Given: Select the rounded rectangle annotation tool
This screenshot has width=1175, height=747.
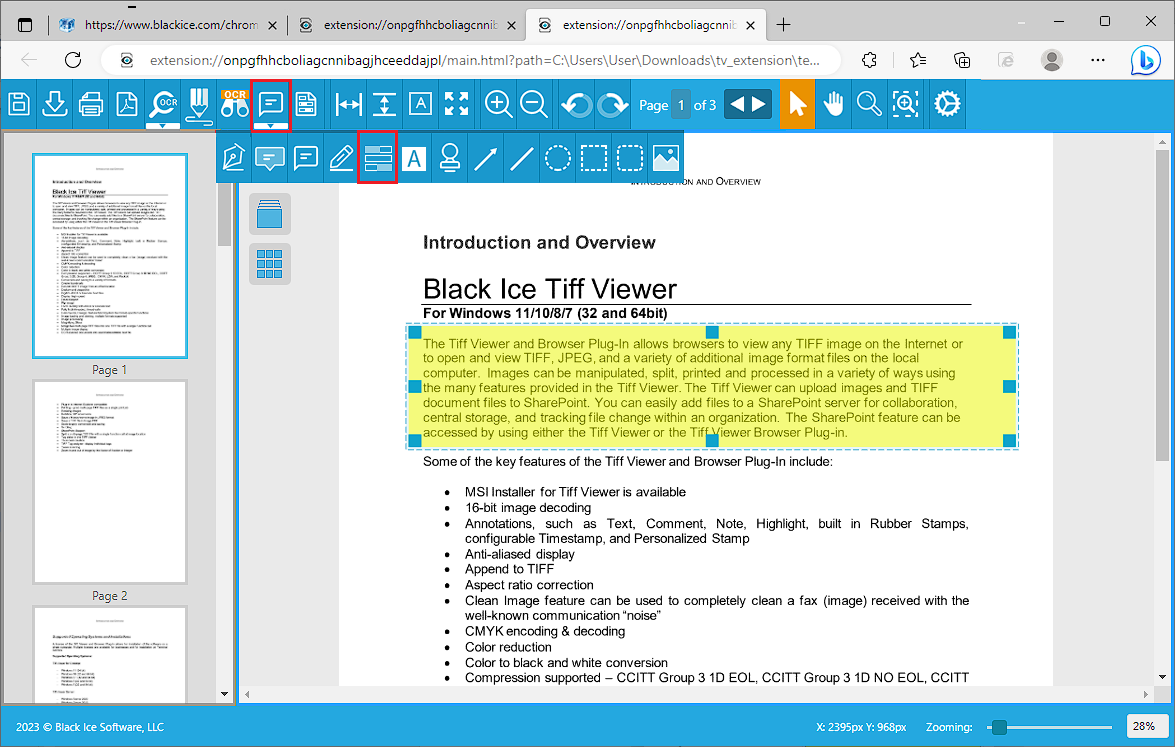Looking at the screenshot, I should (629, 158).
